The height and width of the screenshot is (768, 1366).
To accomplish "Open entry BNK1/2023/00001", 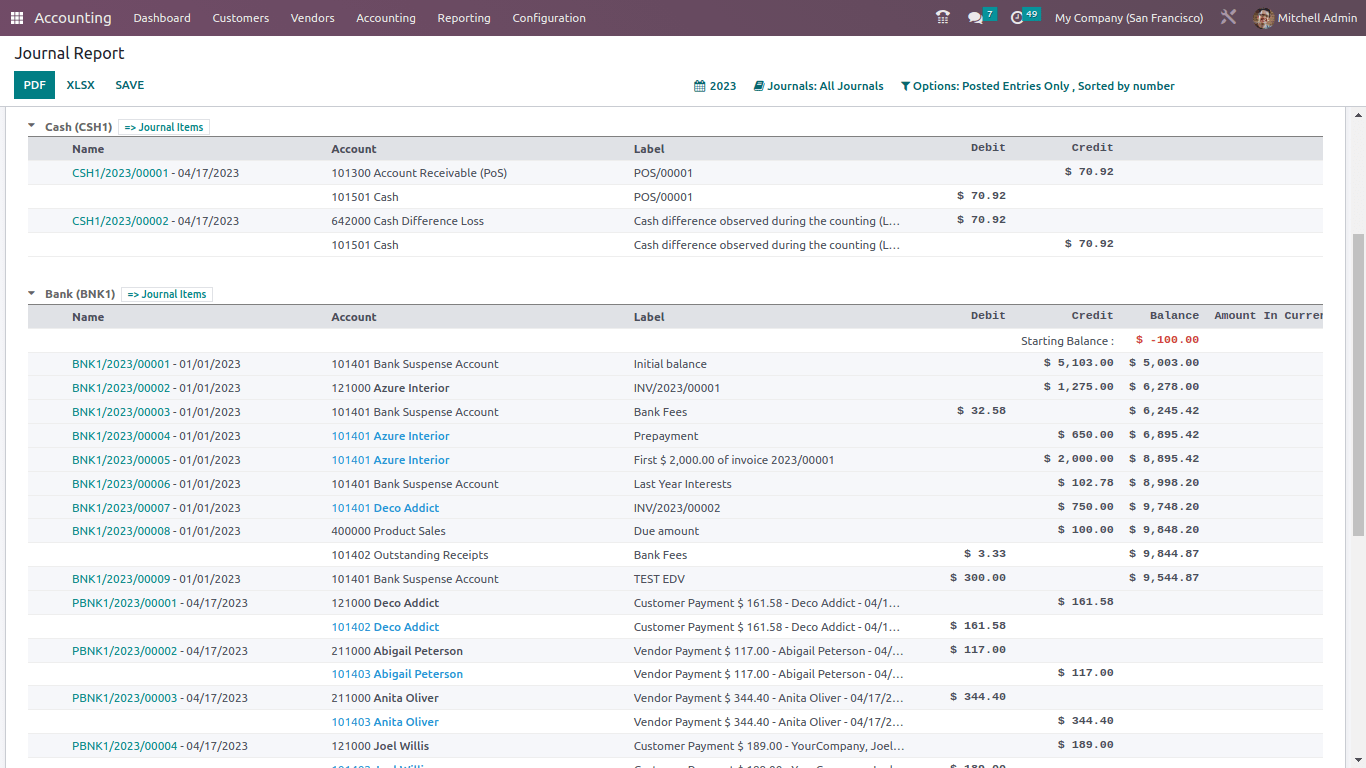I will [121, 364].
